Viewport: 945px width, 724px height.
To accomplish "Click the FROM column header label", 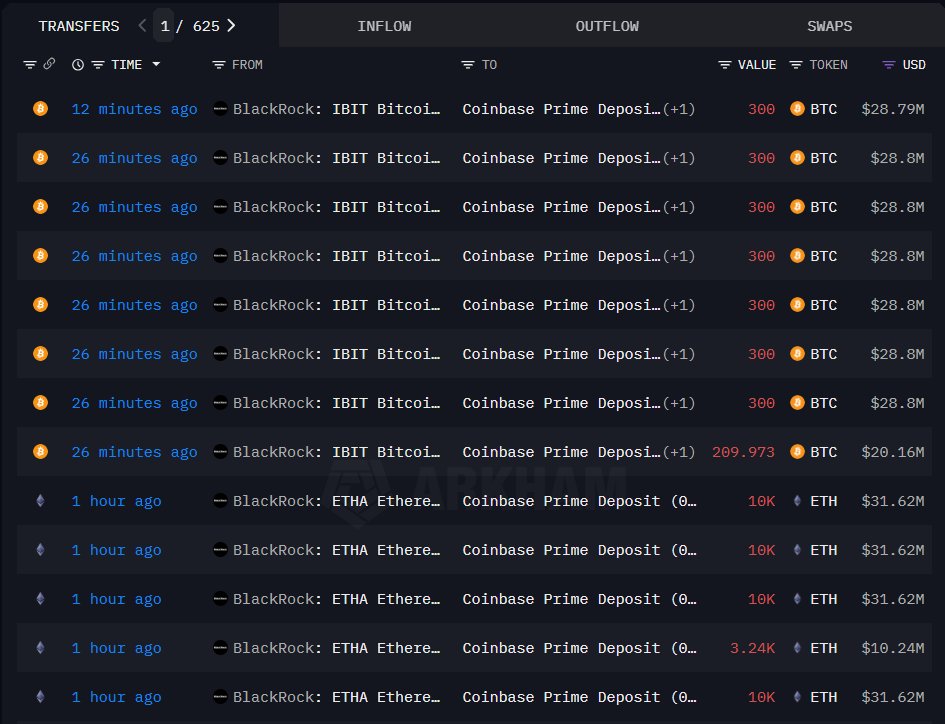I will 247,65.
